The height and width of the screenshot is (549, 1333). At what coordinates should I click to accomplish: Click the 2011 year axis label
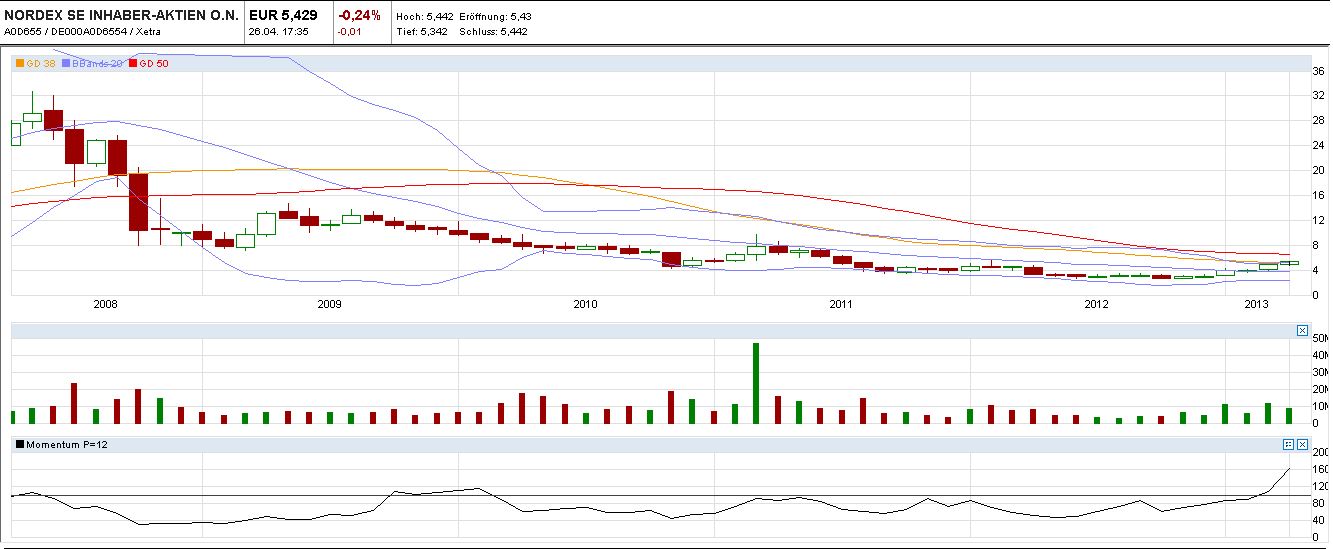pyautogui.click(x=841, y=303)
